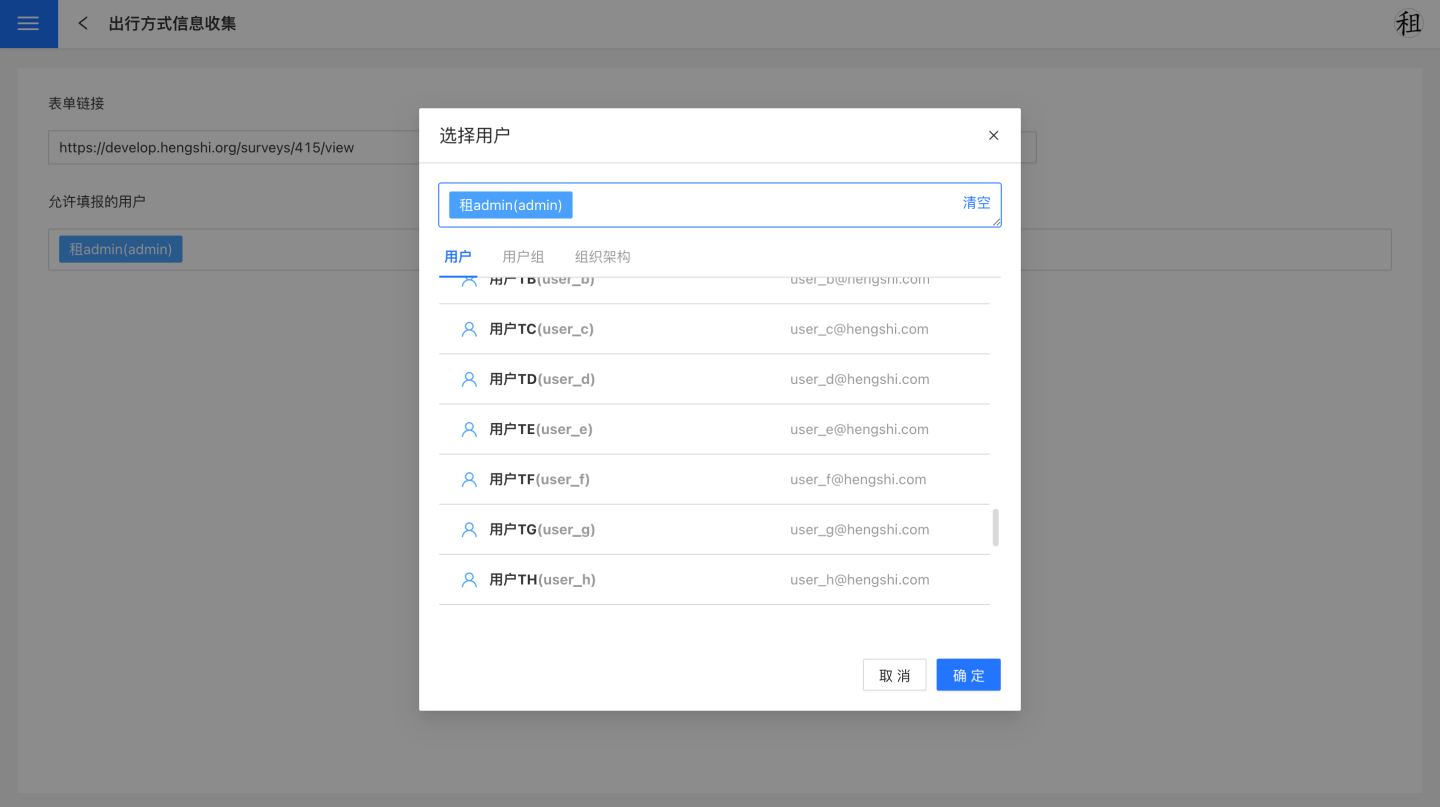
Task: Switch to the 用户组 tab
Action: (x=523, y=257)
